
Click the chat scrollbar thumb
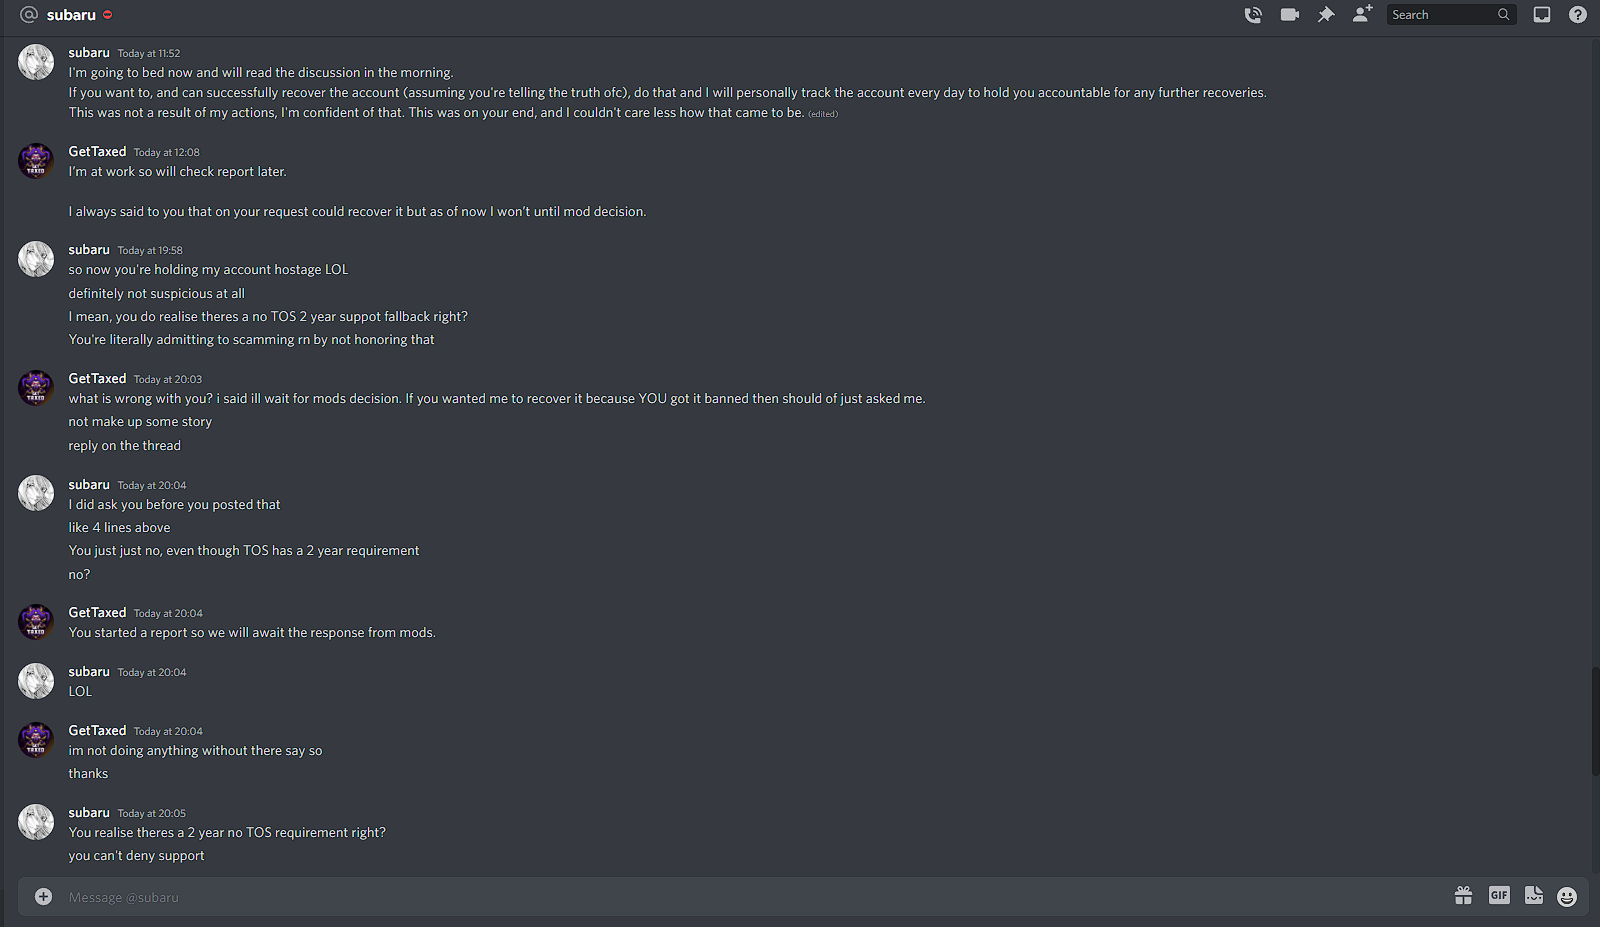click(1595, 720)
